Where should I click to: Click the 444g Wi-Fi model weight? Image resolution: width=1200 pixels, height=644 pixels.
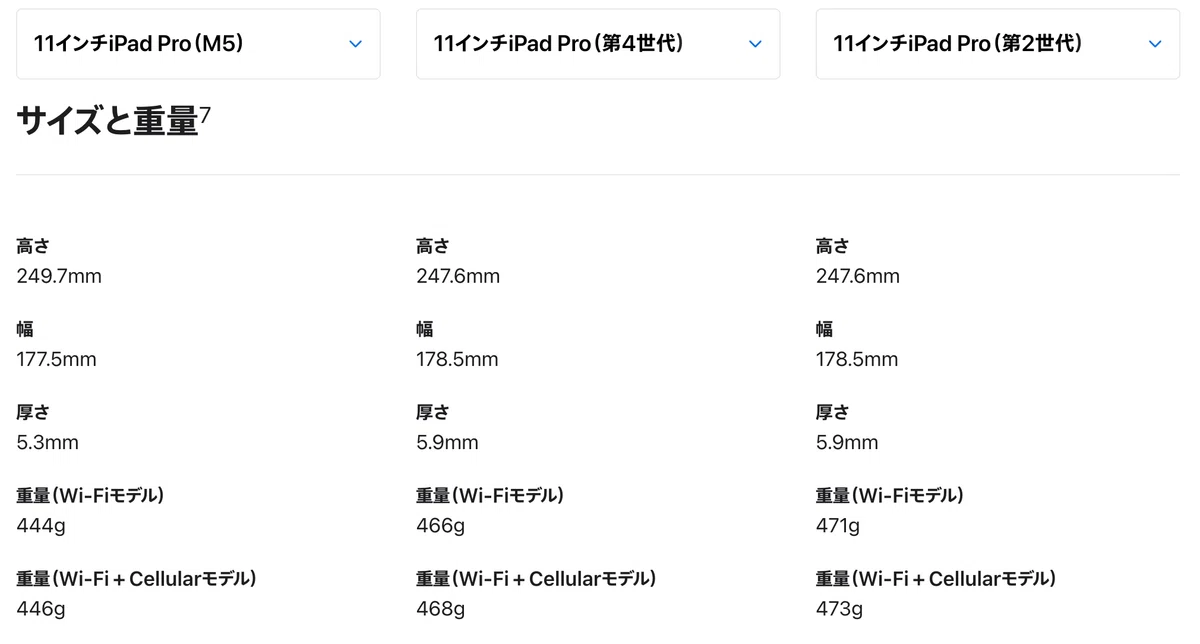pyautogui.click(x=40, y=525)
